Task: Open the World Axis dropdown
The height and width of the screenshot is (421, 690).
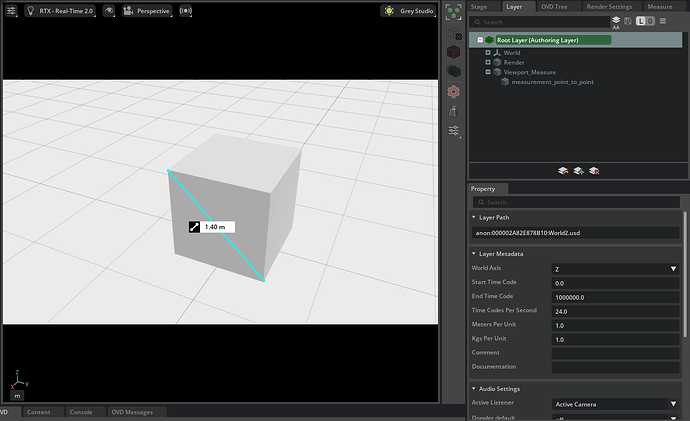Action: point(615,269)
